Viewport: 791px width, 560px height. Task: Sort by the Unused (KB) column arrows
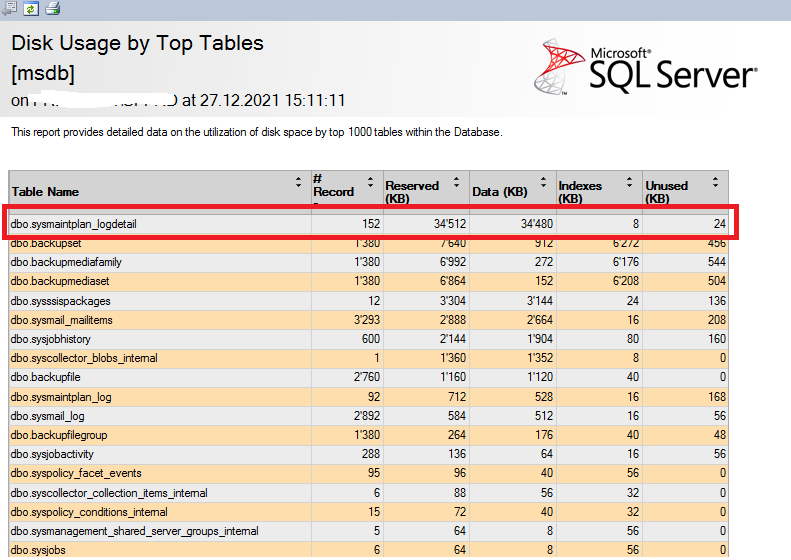point(715,182)
